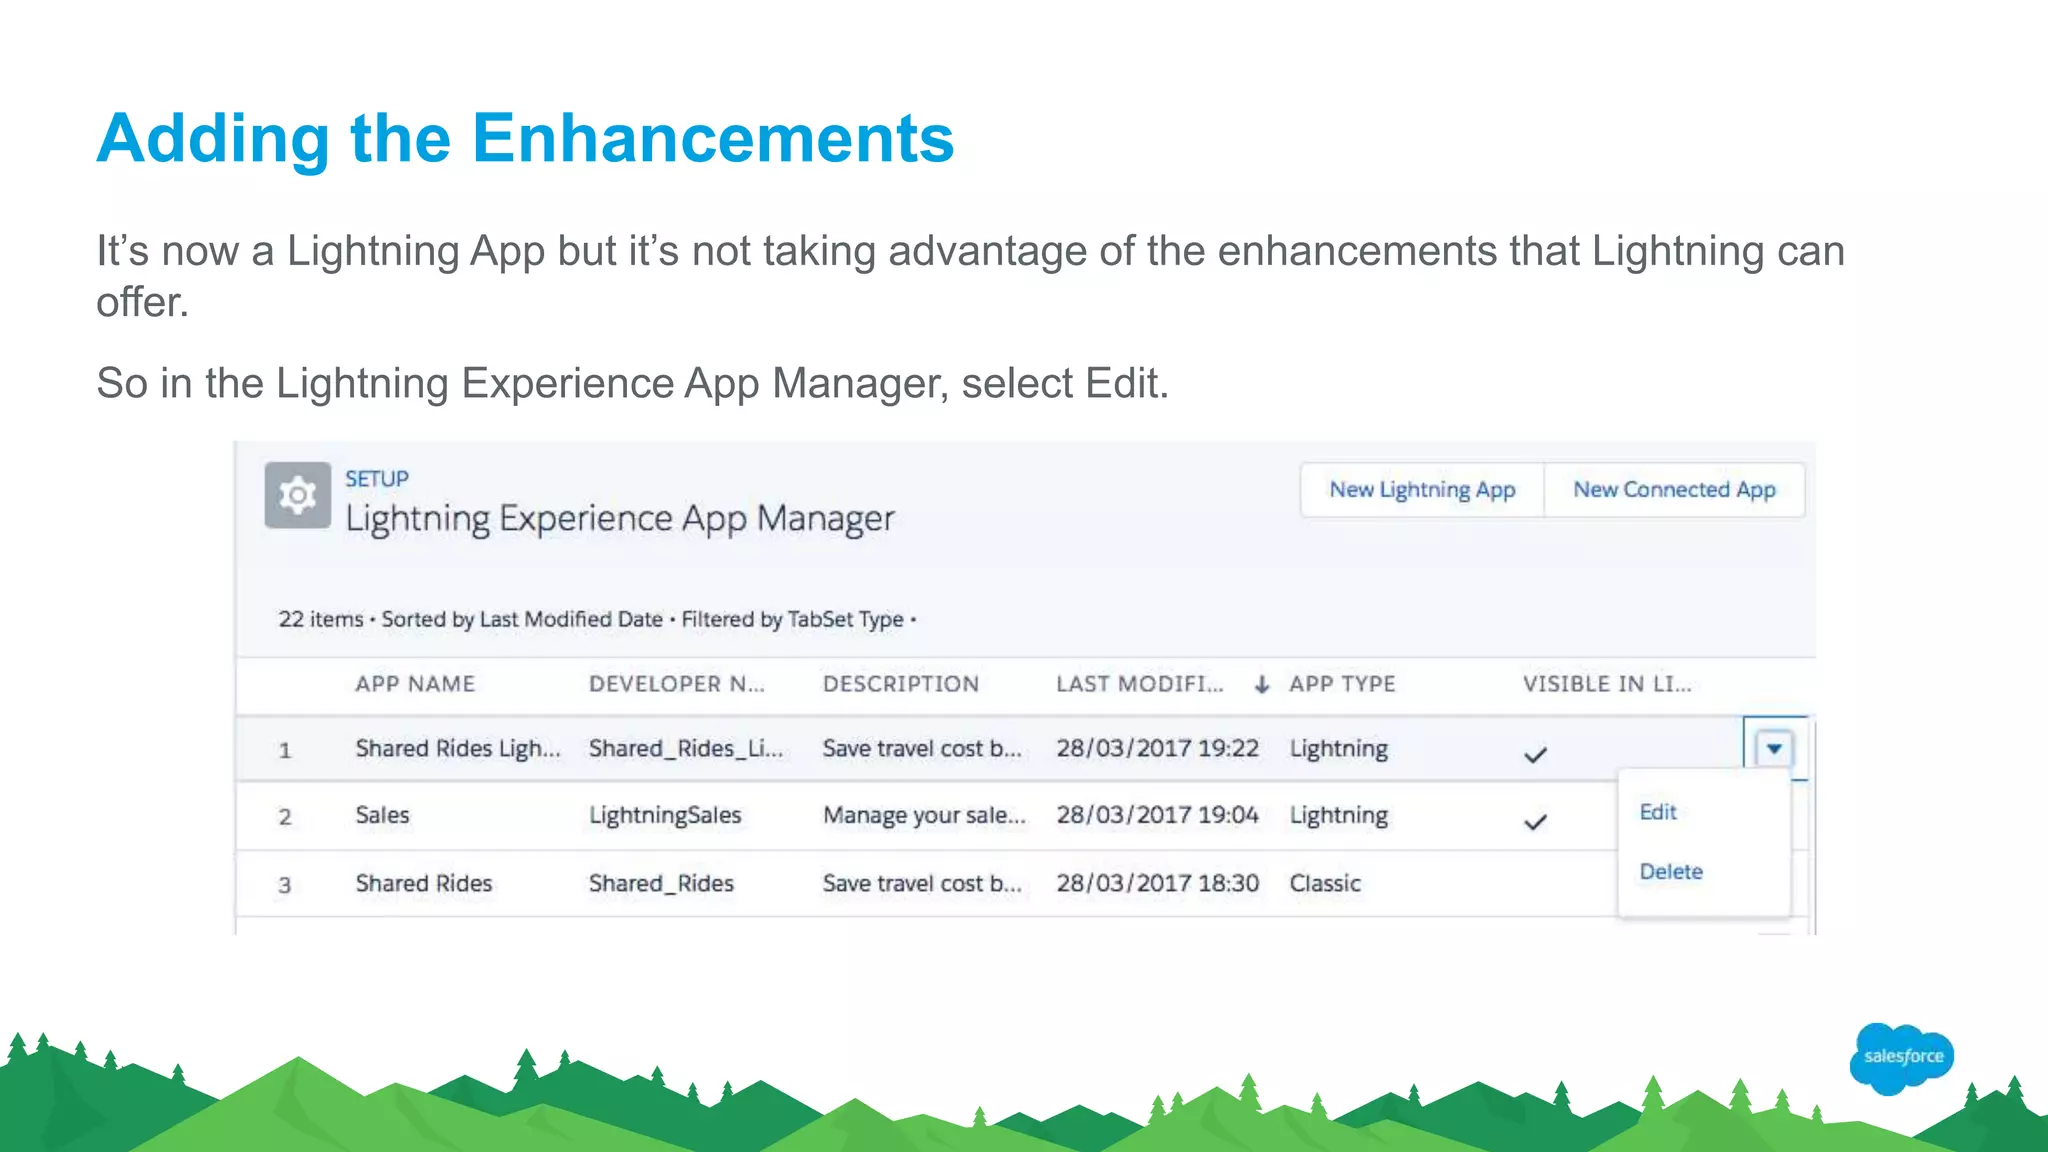Screen dimensions: 2048x1152
Task: Click the Manage your sale... description cell
Action: click(x=925, y=815)
